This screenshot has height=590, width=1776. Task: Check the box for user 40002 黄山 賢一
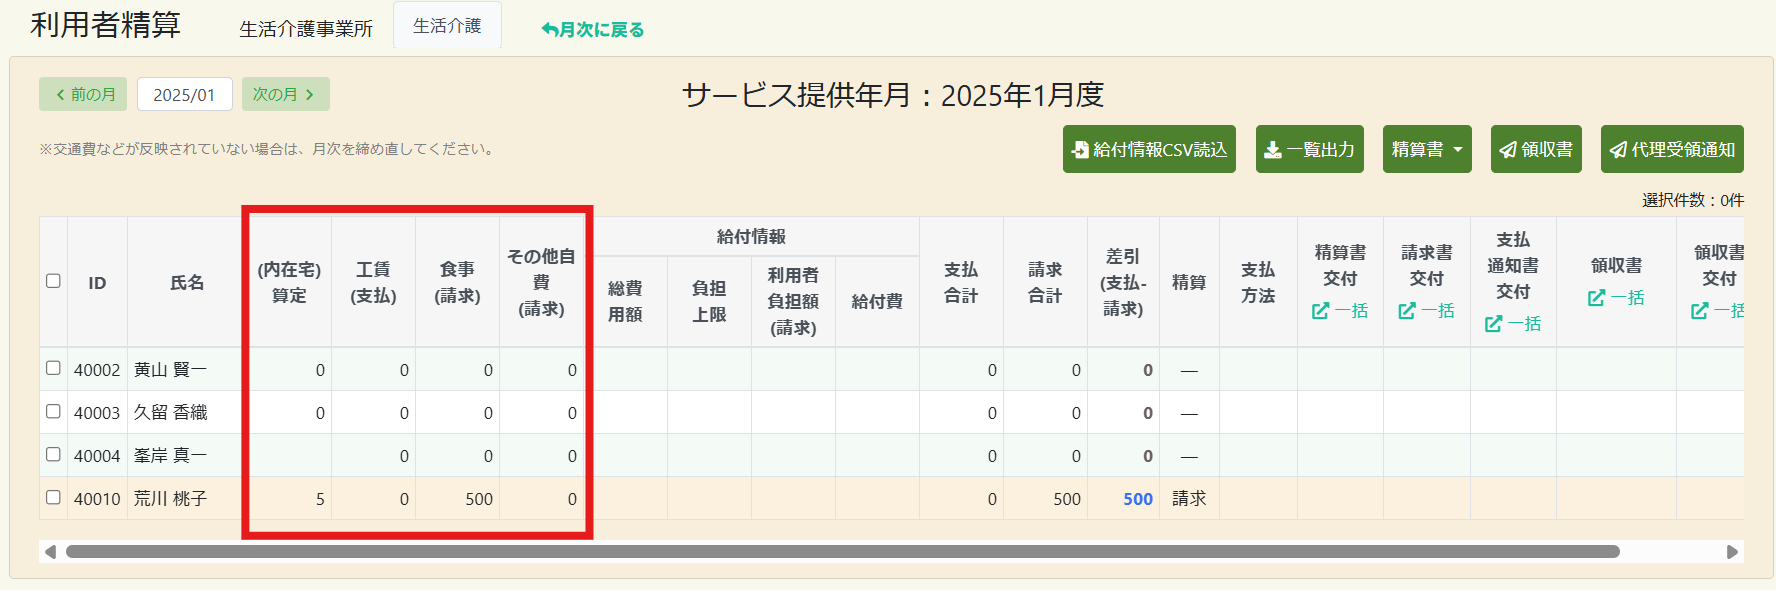point(54,368)
